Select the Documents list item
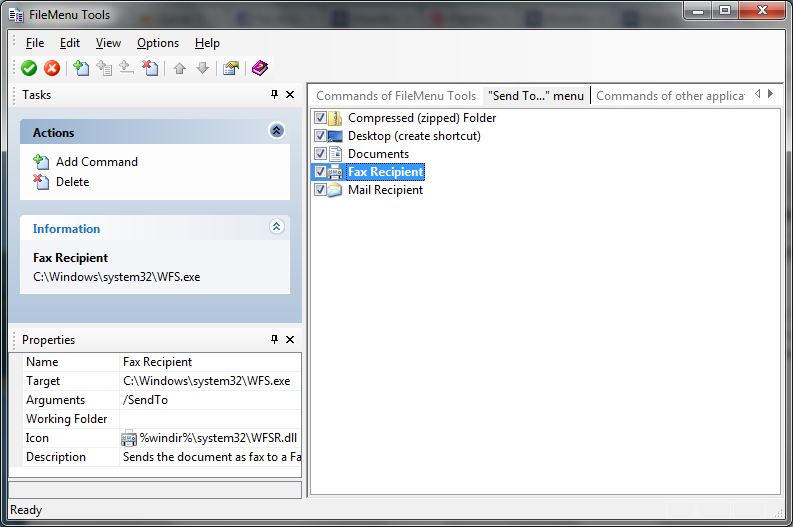The image size is (793, 527). pos(378,154)
